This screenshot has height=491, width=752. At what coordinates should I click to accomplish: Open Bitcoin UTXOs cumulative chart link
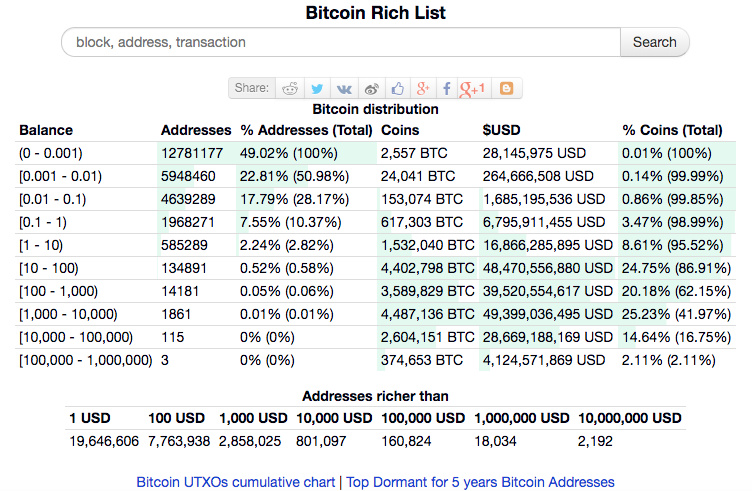[x=236, y=482]
